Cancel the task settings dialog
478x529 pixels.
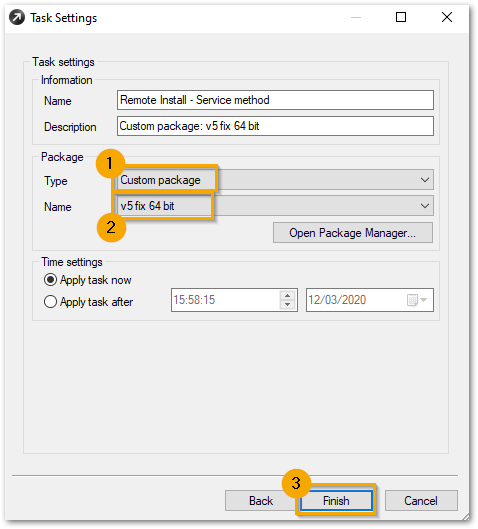[x=421, y=501]
